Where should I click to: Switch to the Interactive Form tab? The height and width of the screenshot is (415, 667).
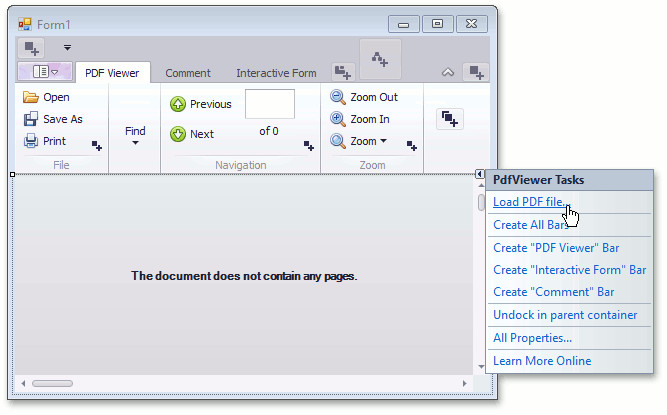tap(276, 73)
